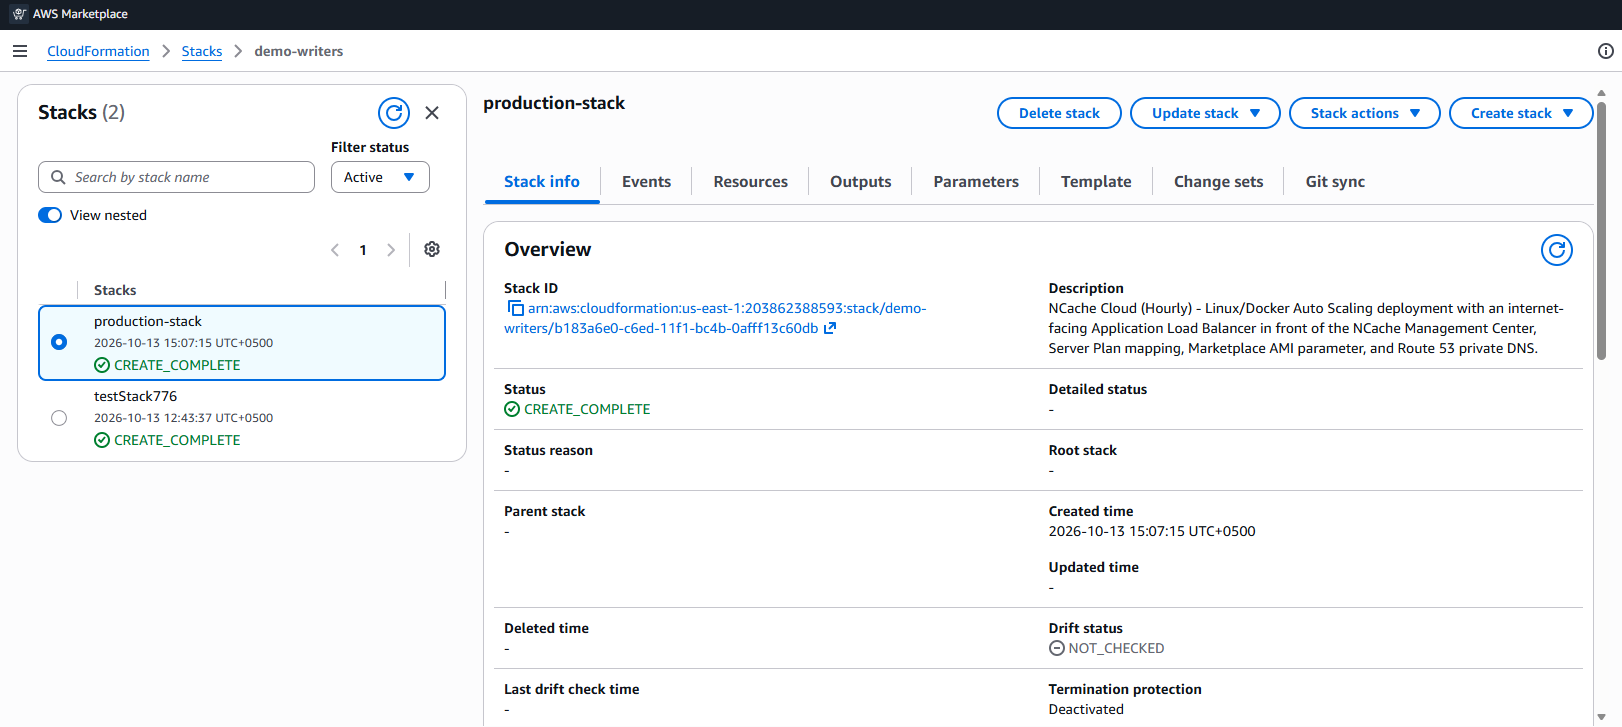Close the Stacks side panel
1622x727 pixels.
point(432,113)
